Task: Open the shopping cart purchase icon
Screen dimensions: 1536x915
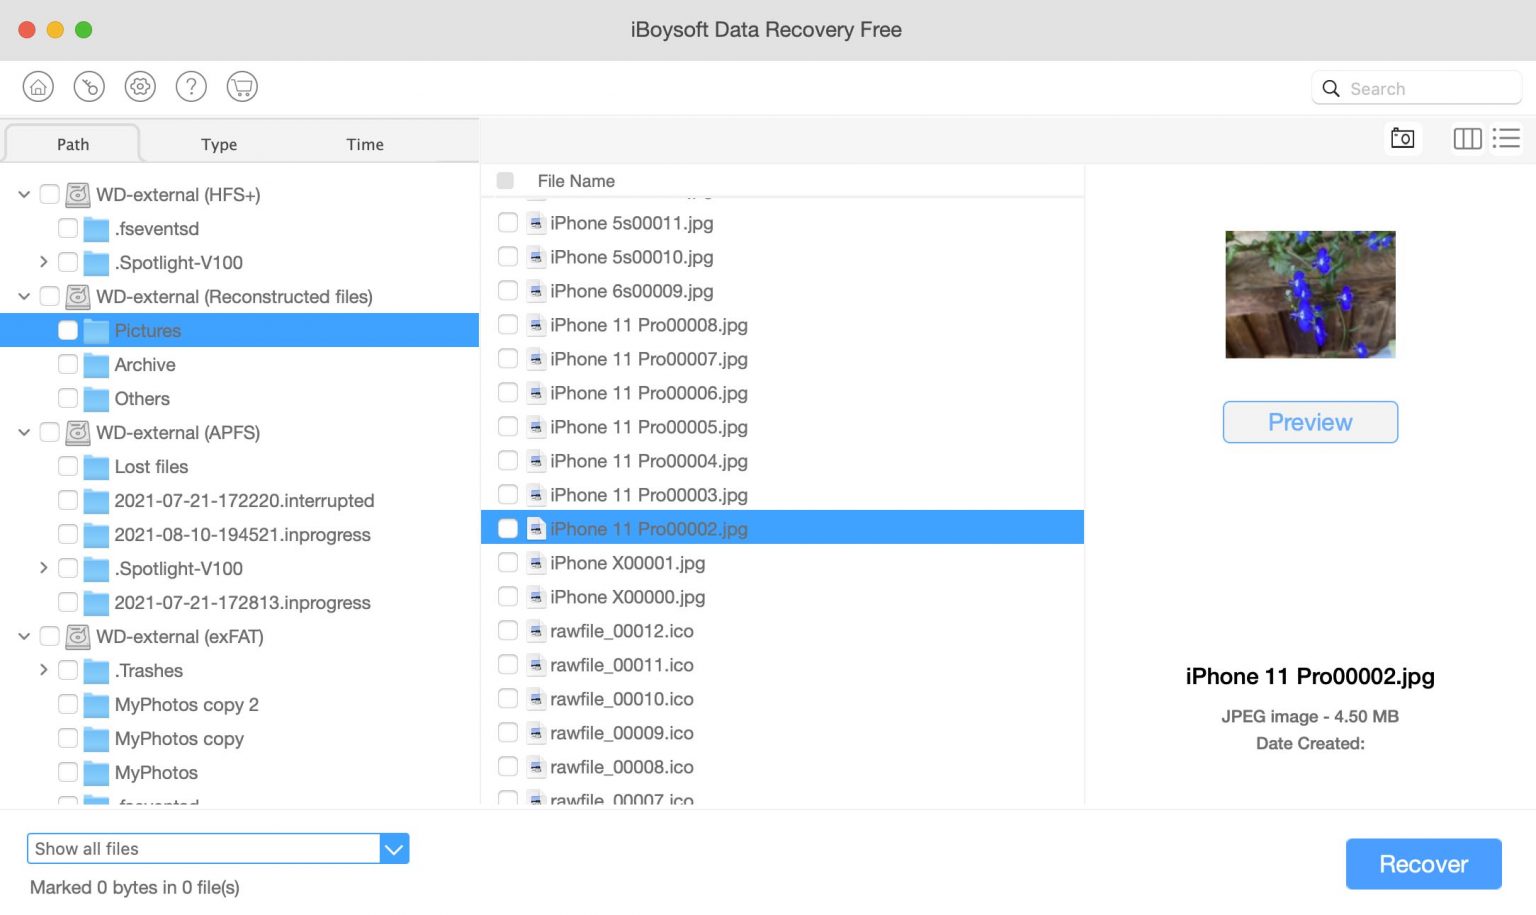Action: (x=242, y=86)
